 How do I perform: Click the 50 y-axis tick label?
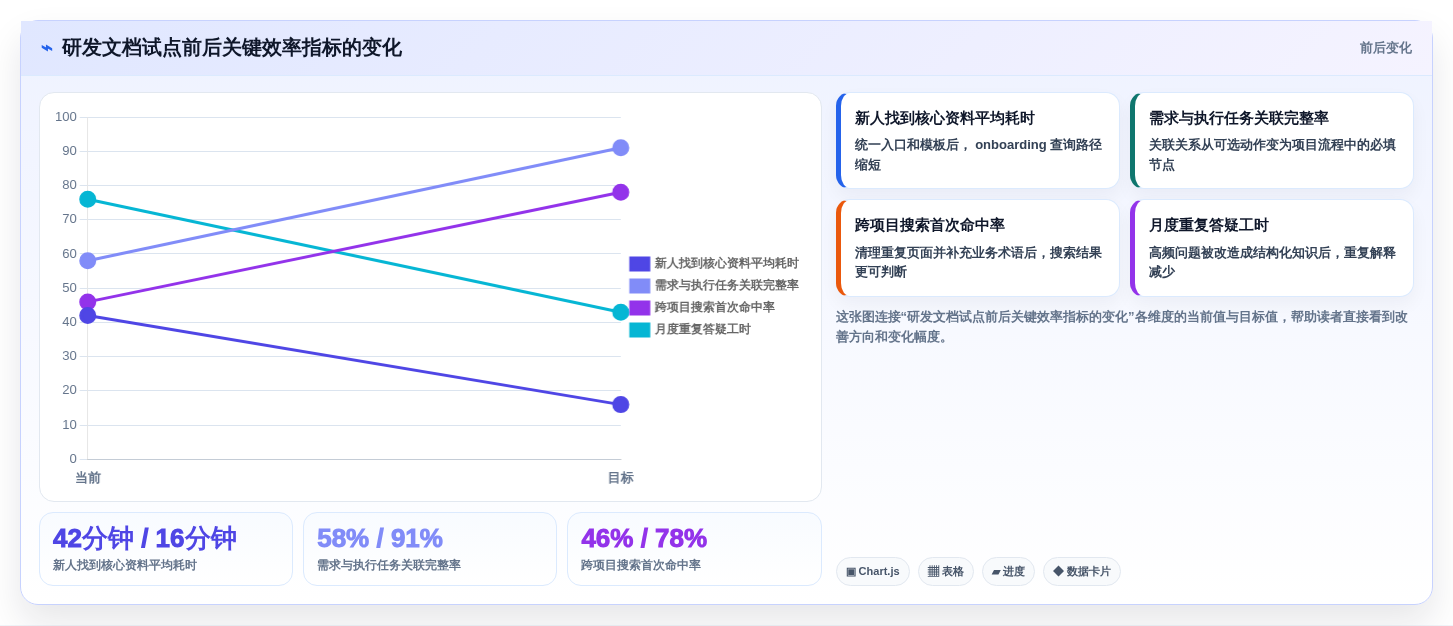69,288
